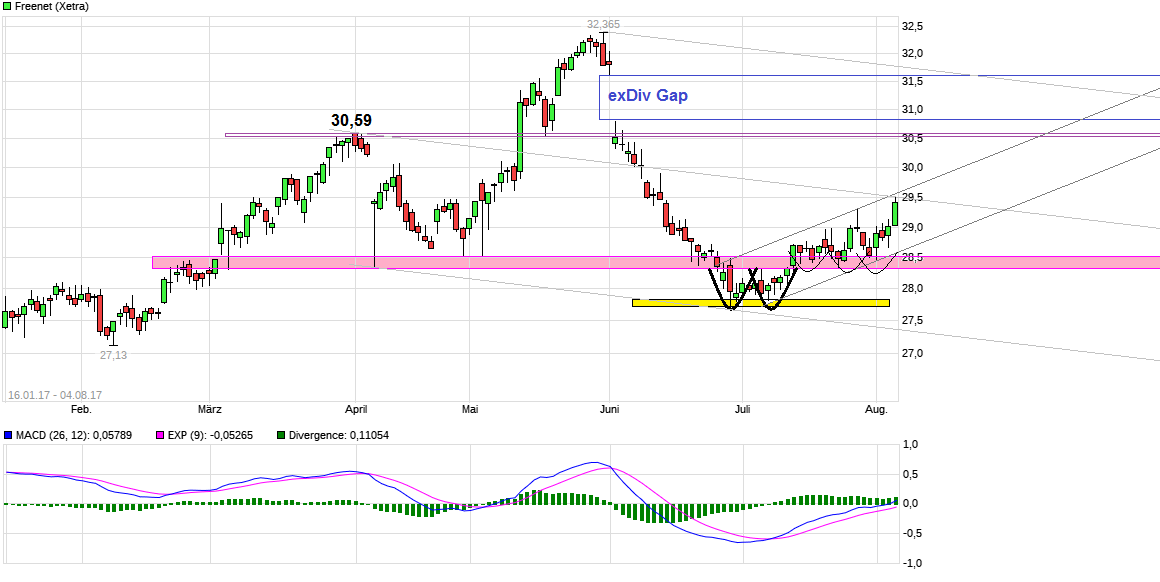This screenshot has height=582, width=1160.
Task: Click the '27,0' price axis value
Action: pos(912,353)
